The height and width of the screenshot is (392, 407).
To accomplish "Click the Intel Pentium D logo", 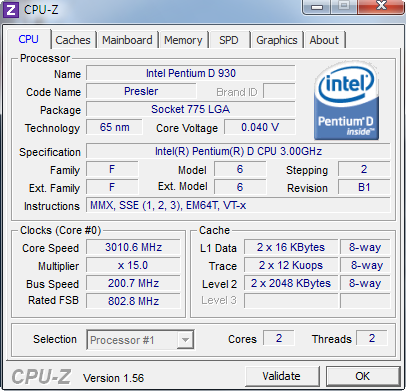I will point(346,101).
